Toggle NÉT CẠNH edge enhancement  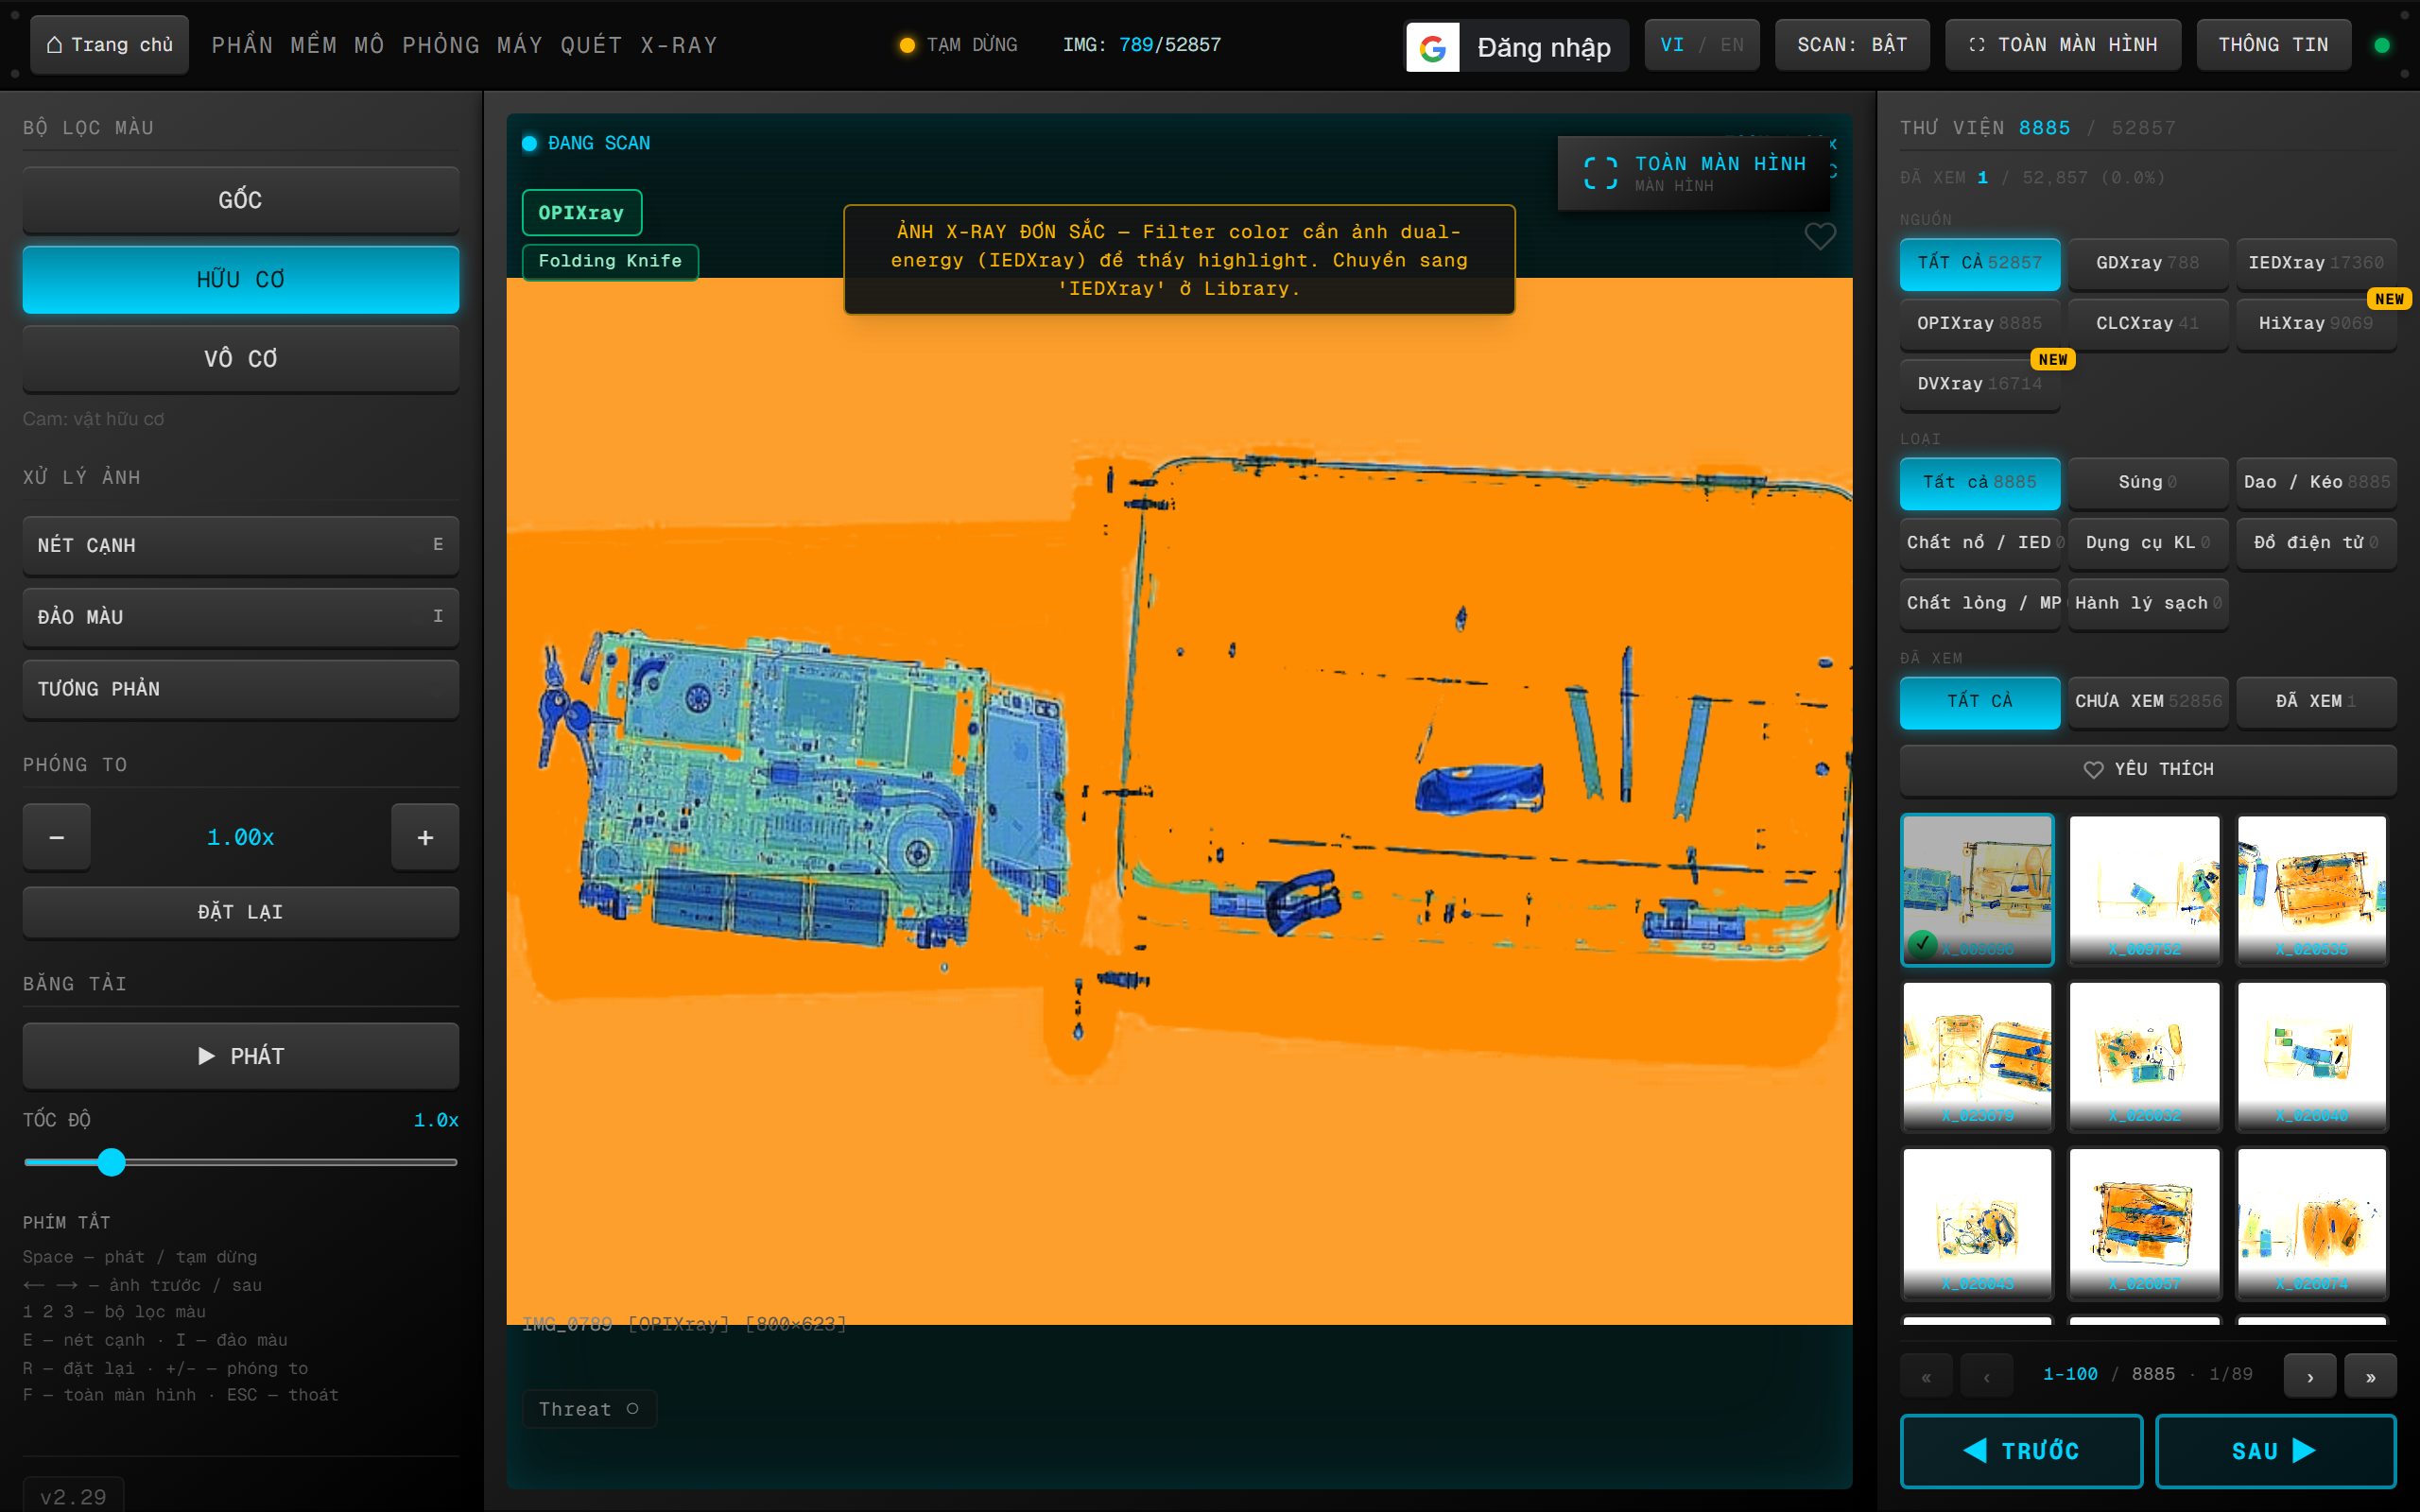pos(241,545)
